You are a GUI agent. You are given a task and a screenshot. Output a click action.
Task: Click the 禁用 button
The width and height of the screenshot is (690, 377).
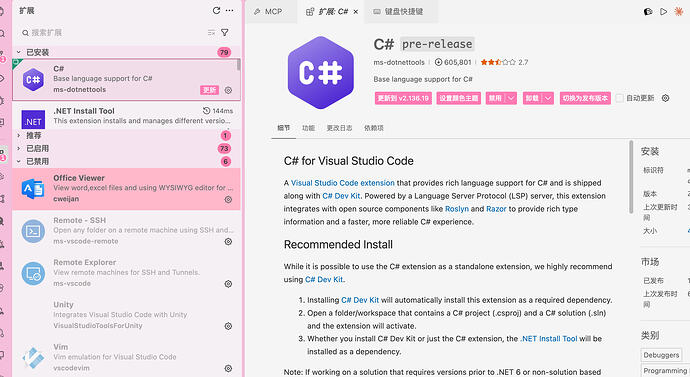point(495,98)
